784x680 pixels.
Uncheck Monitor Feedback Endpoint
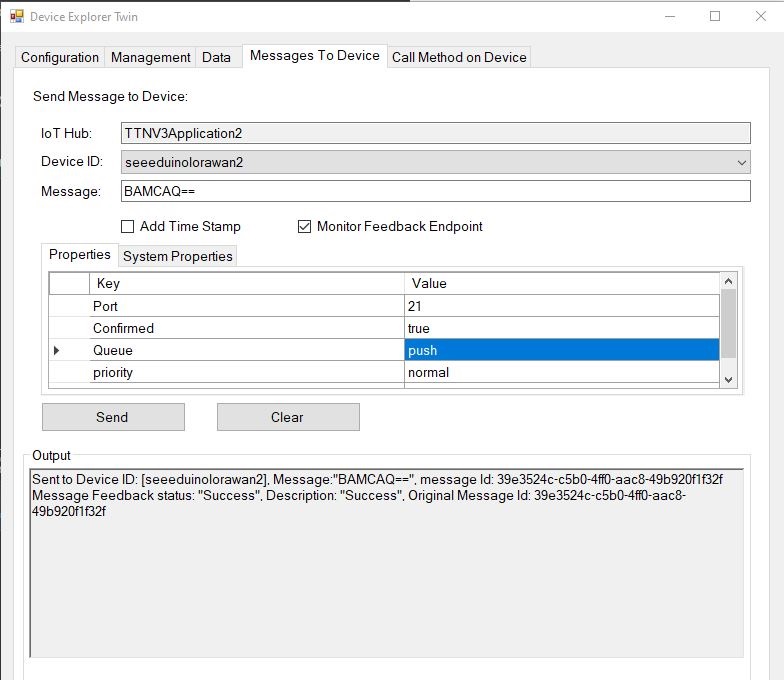coord(305,227)
